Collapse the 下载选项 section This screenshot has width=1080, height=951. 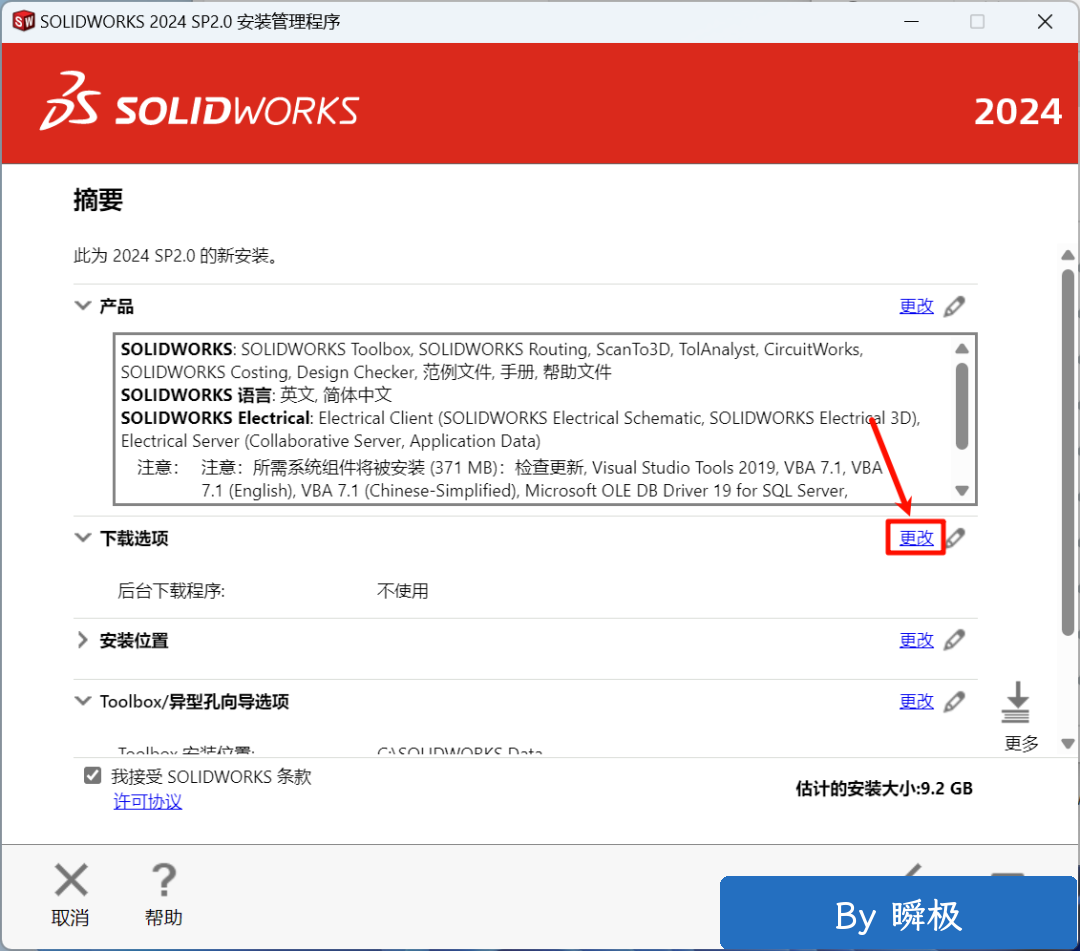[83, 538]
